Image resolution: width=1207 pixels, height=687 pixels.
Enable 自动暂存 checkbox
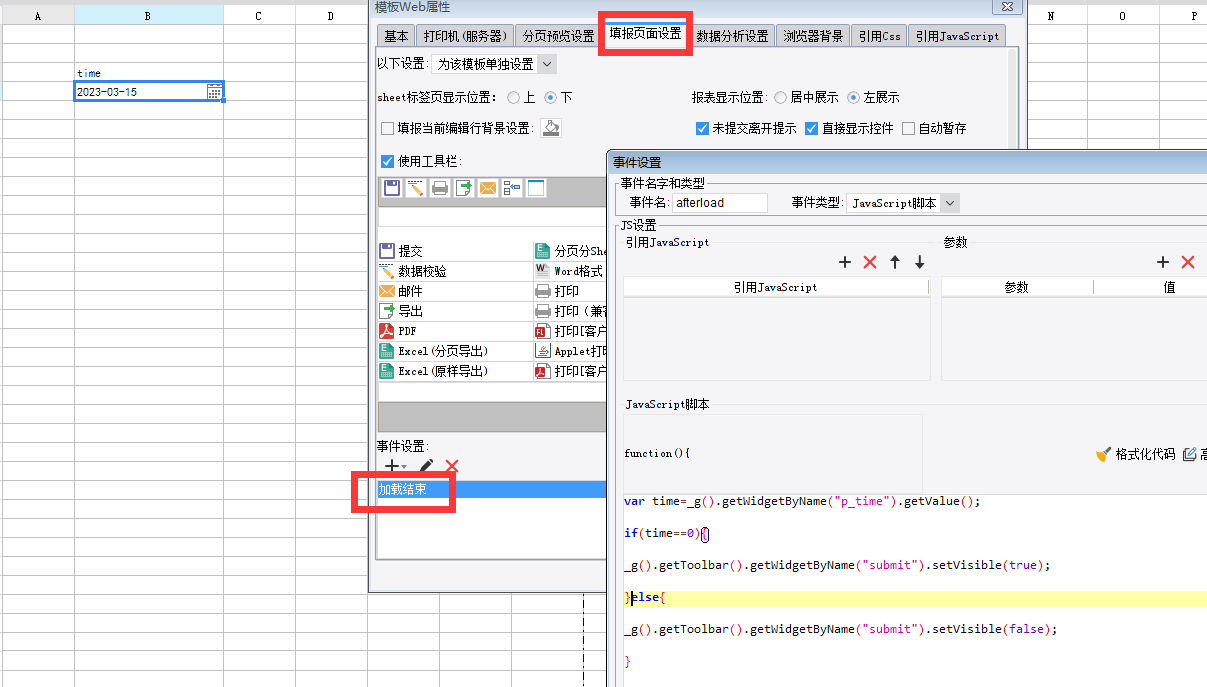click(x=908, y=128)
